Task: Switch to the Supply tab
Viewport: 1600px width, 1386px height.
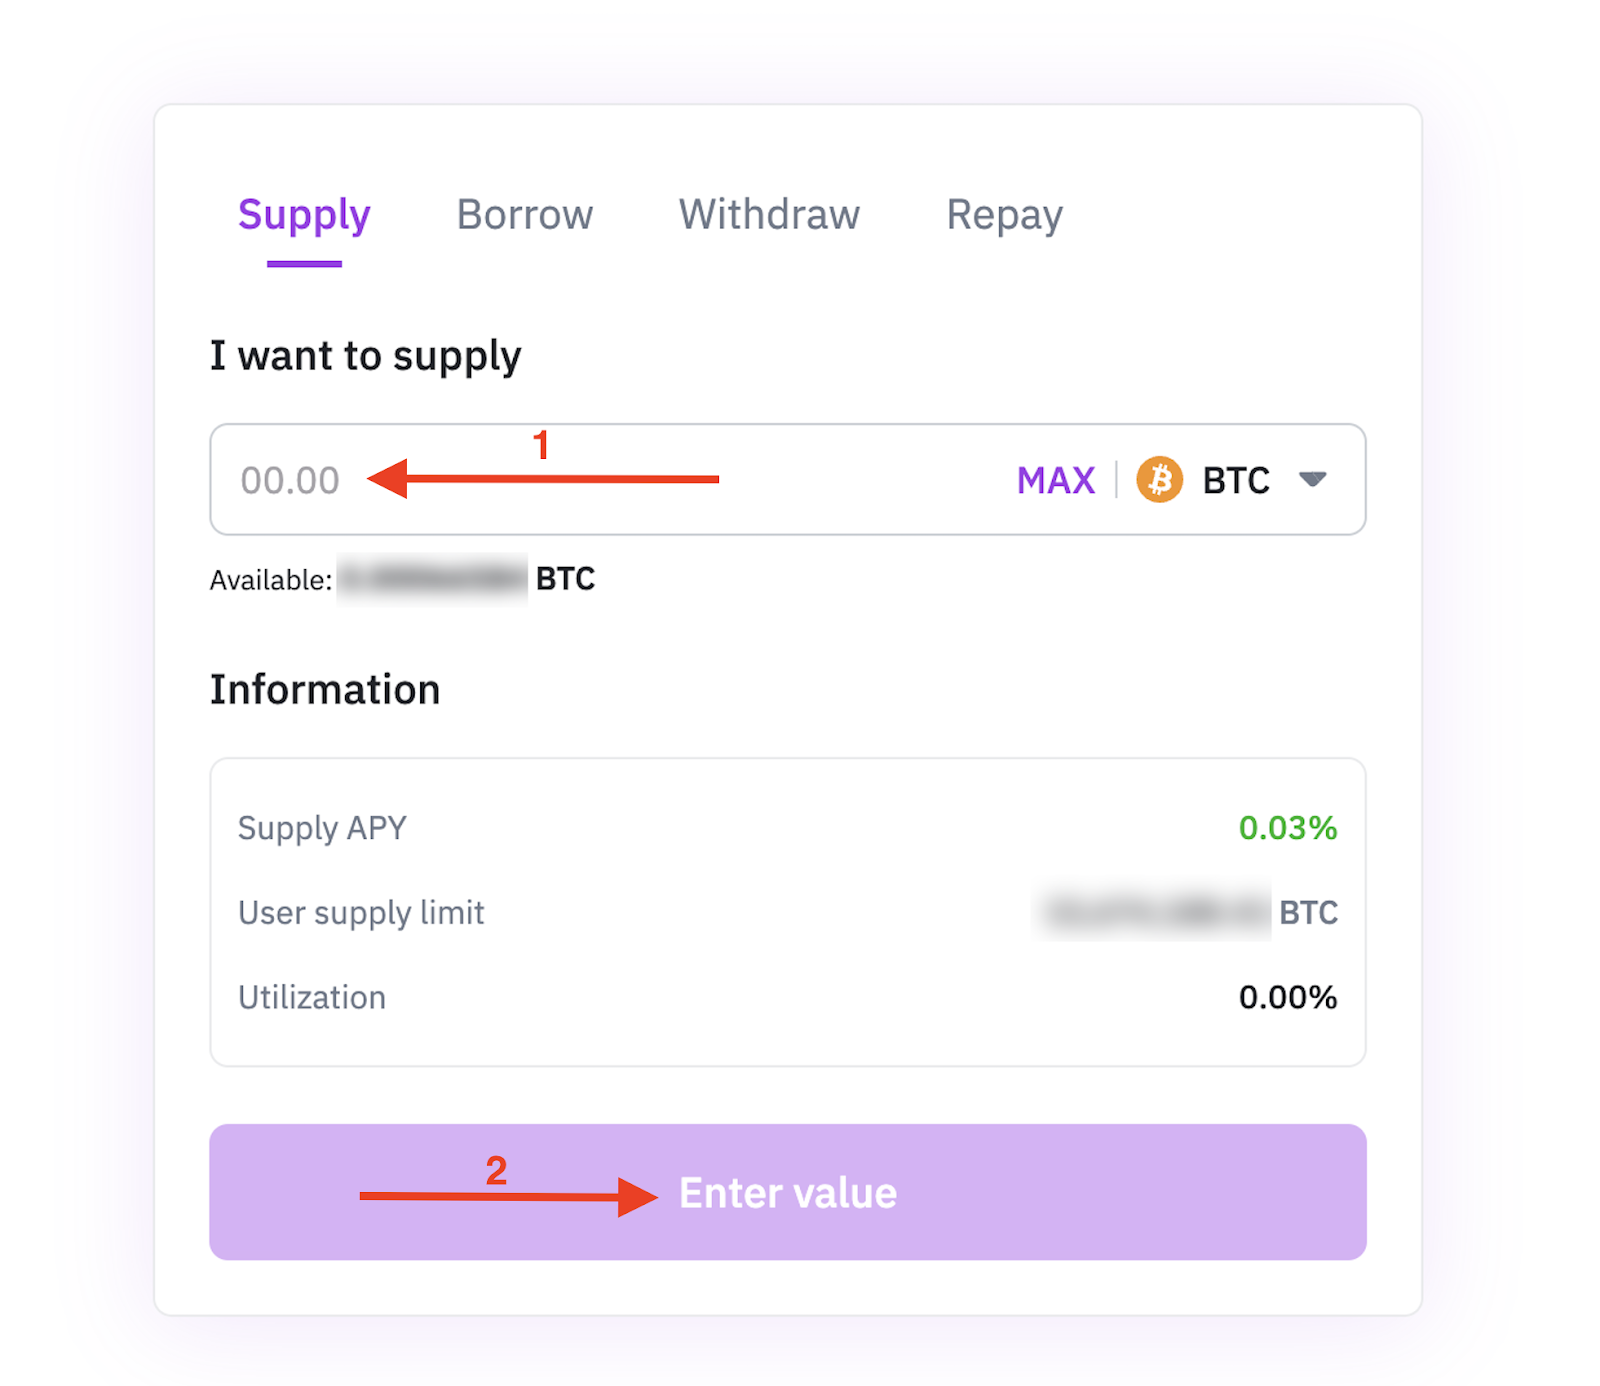Action: coord(304,215)
